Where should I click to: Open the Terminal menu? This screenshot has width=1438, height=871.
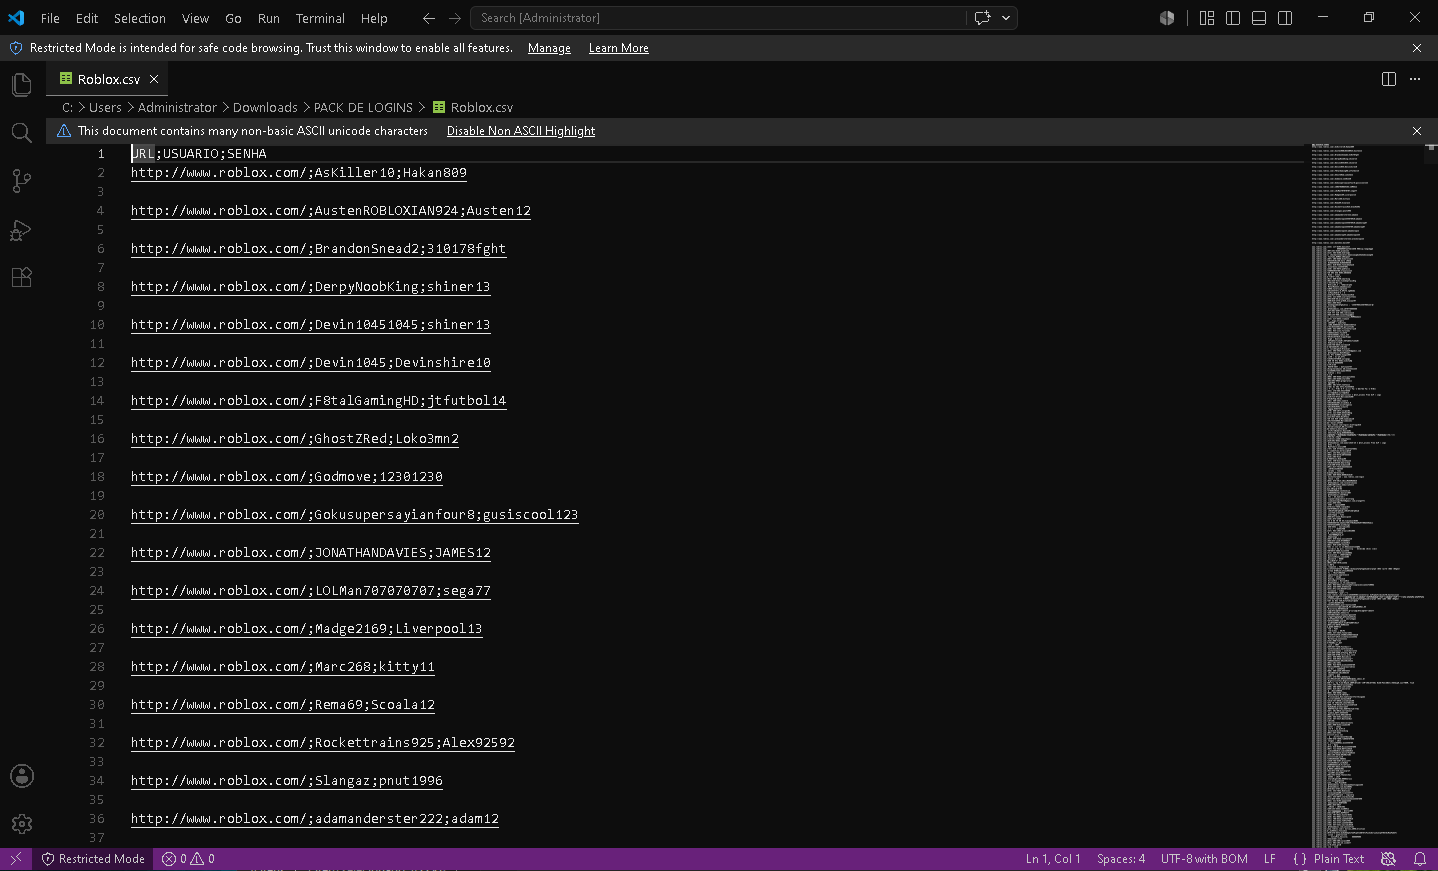(320, 18)
